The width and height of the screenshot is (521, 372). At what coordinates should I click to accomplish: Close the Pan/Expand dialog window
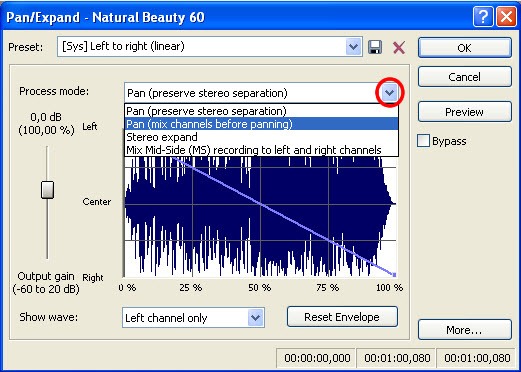[506, 17]
